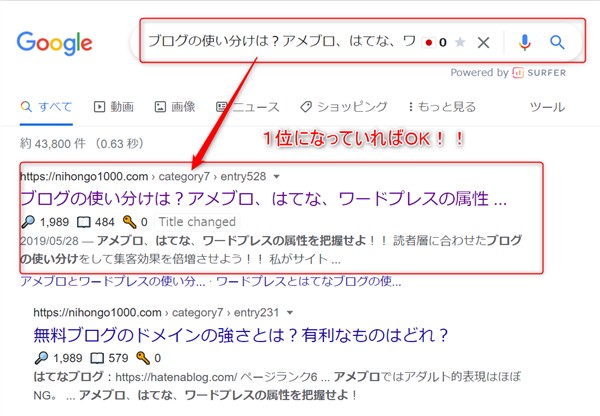Open the ツール options
This screenshot has width=600, height=416.
547,107
